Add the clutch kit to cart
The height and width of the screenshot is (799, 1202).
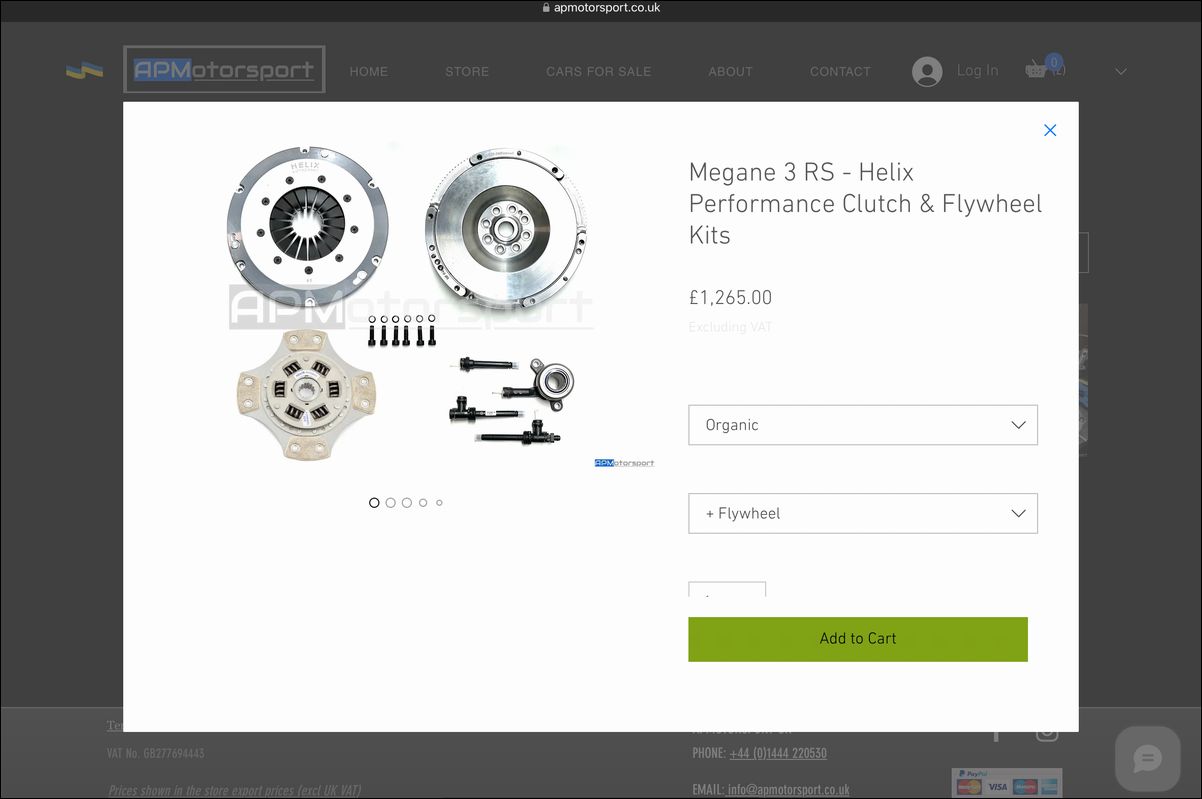(x=858, y=639)
